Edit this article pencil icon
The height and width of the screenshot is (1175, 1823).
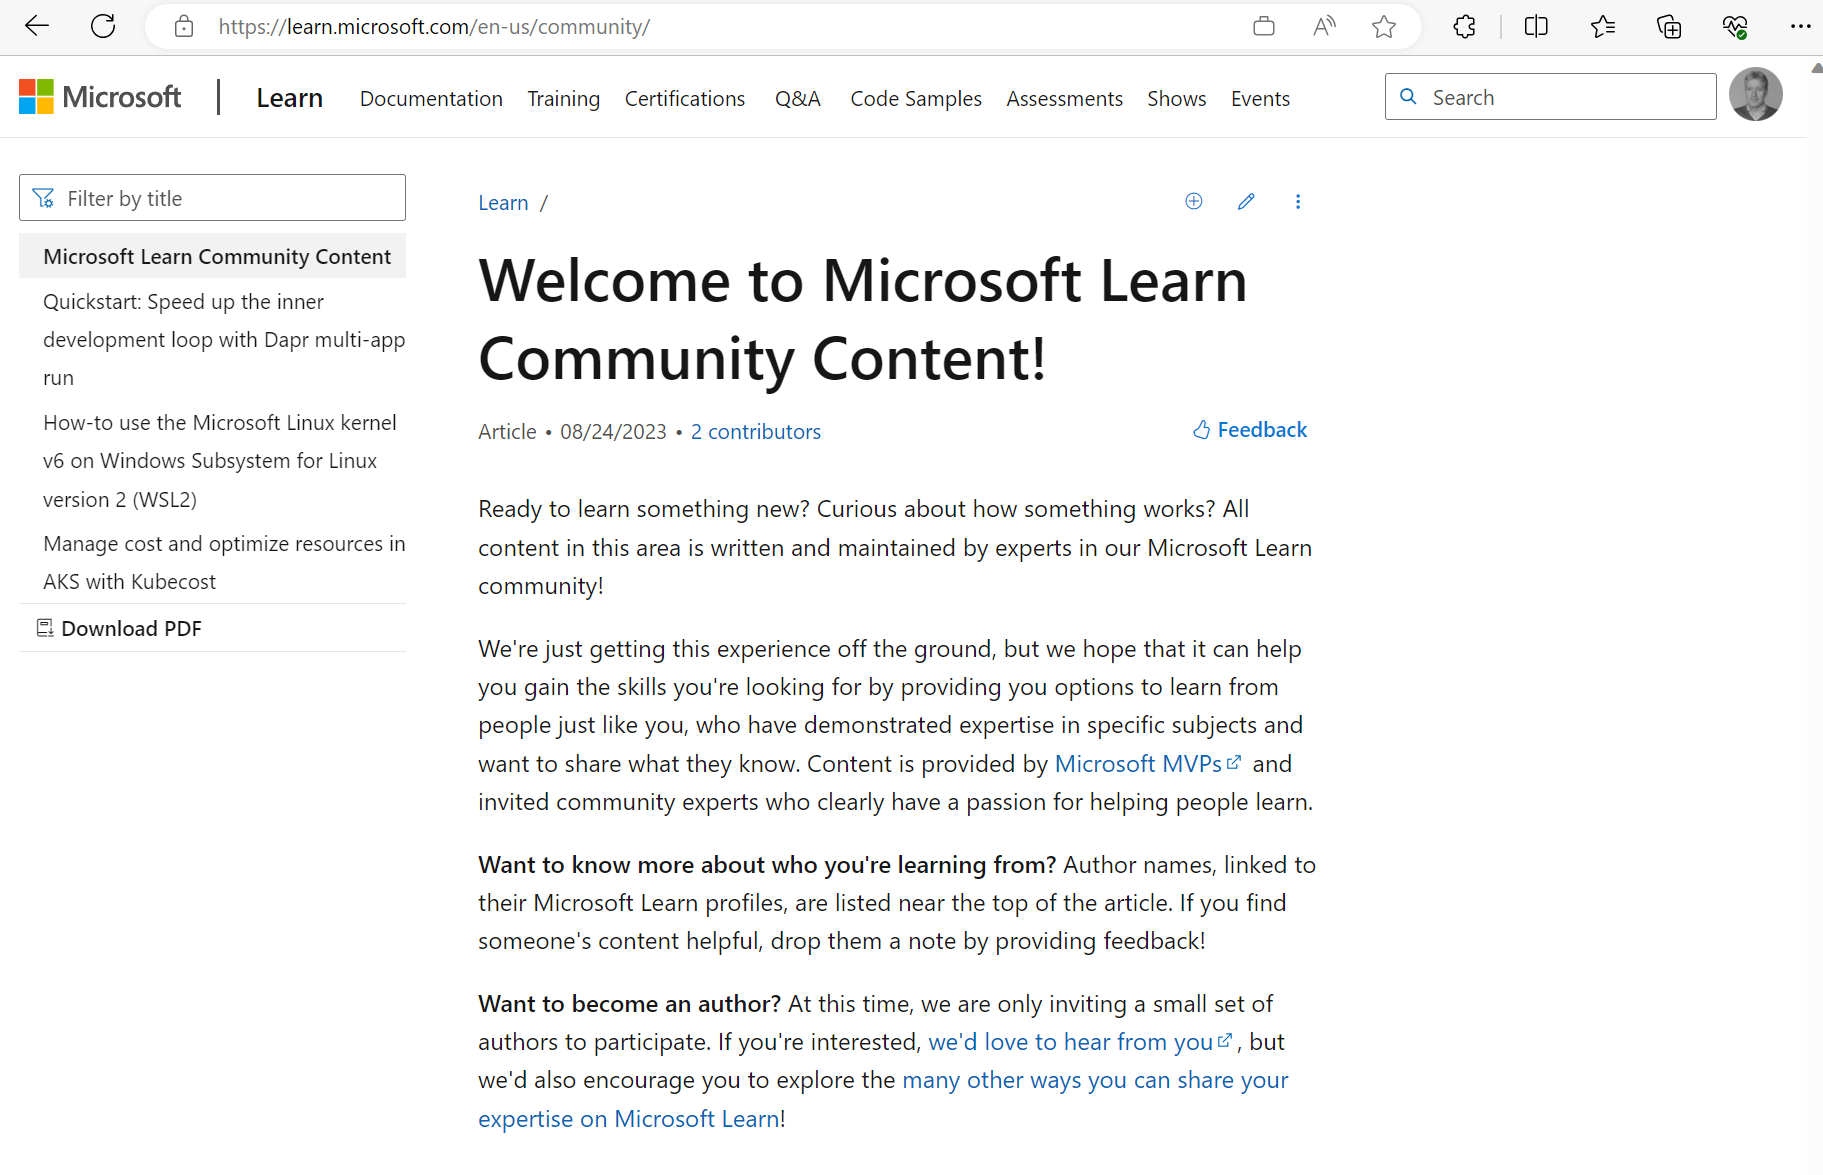point(1246,201)
